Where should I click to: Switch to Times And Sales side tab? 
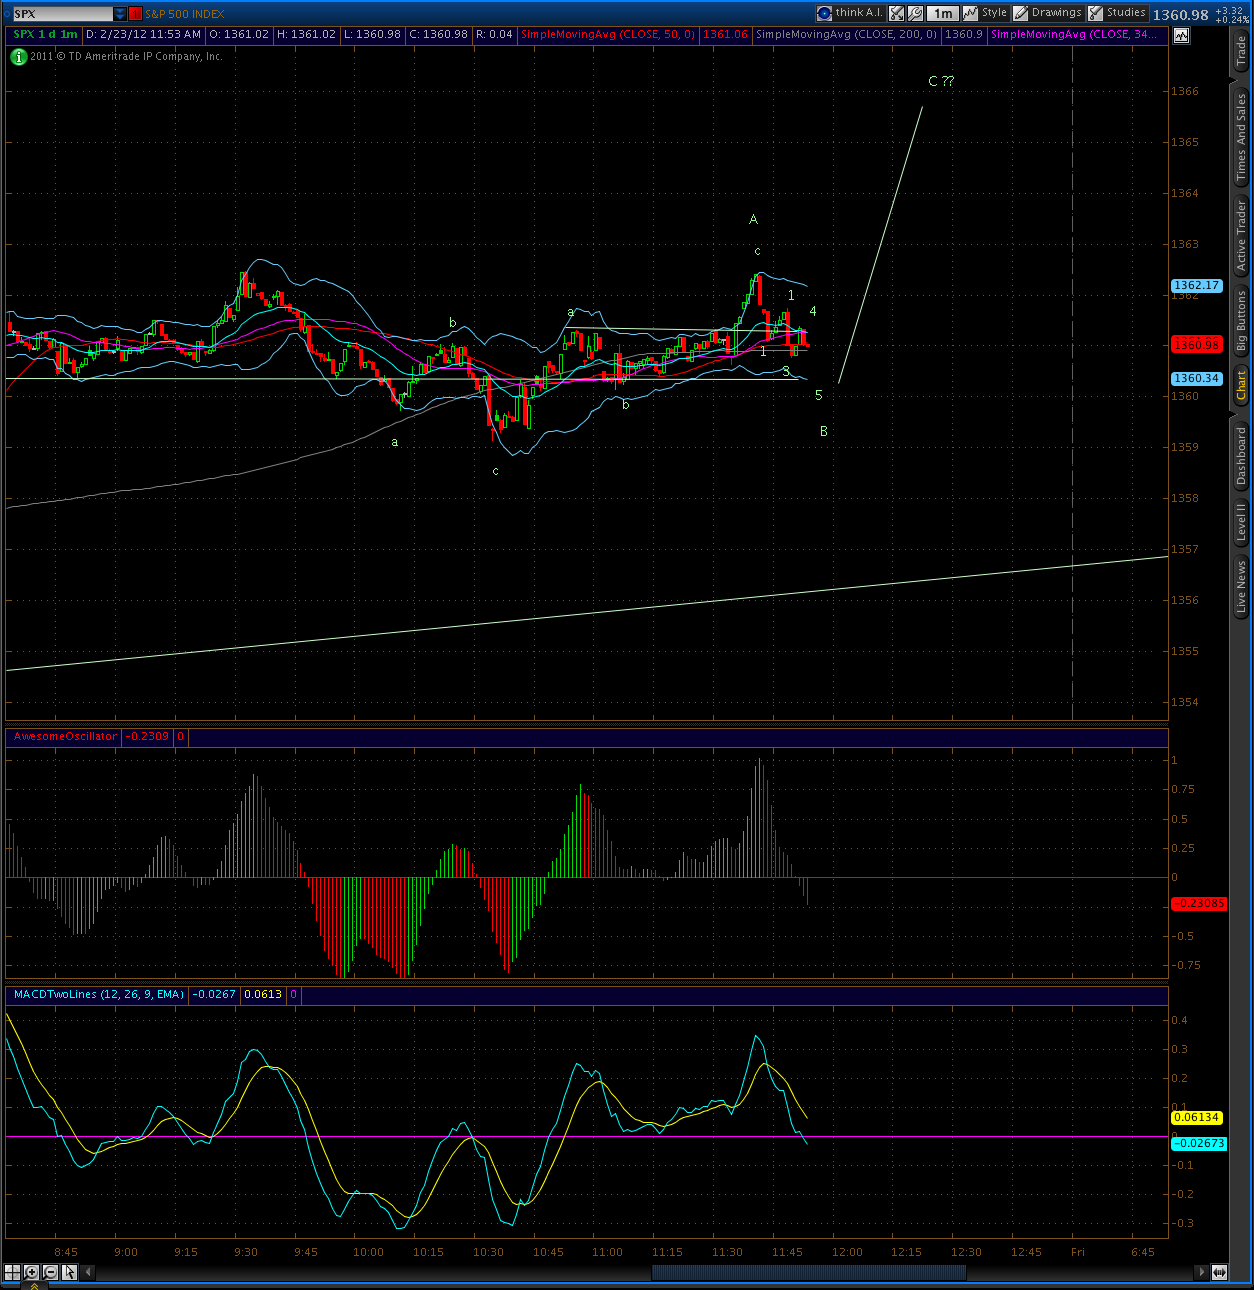[1241, 137]
